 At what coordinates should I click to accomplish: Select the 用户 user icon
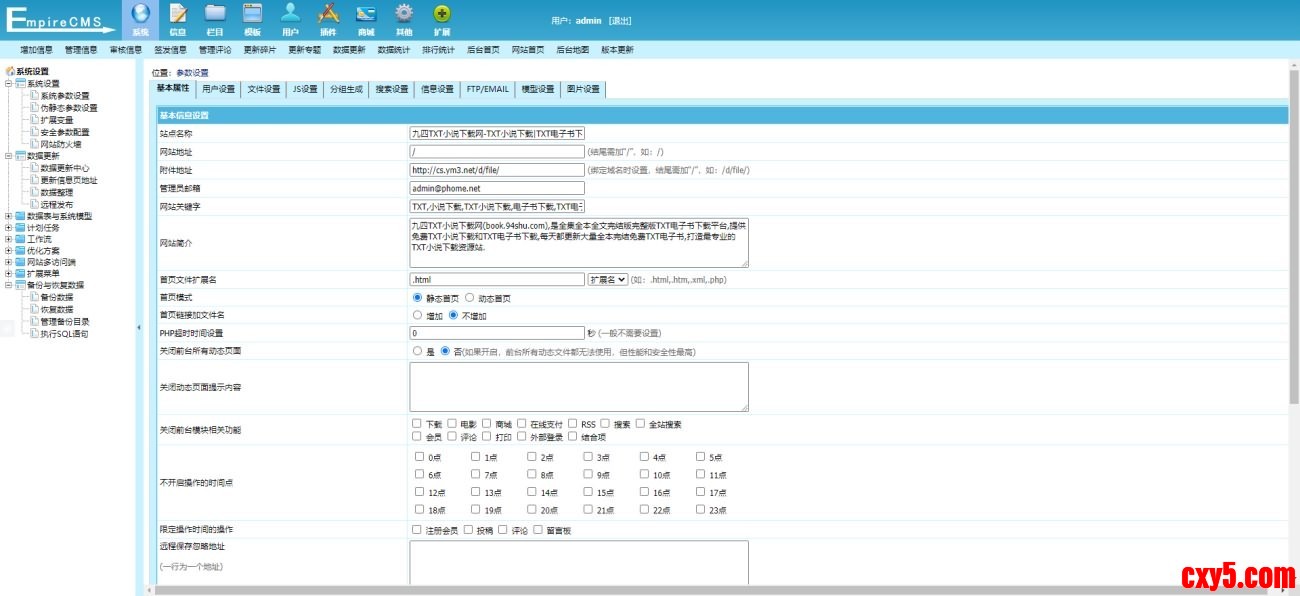click(x=290, y=14)
